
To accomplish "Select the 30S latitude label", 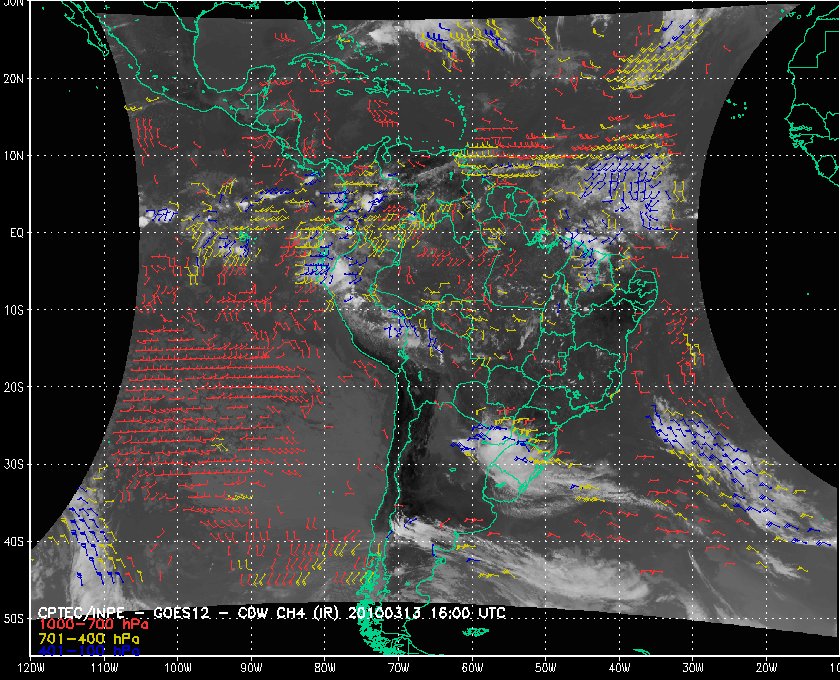I will [x=13, y=465].
